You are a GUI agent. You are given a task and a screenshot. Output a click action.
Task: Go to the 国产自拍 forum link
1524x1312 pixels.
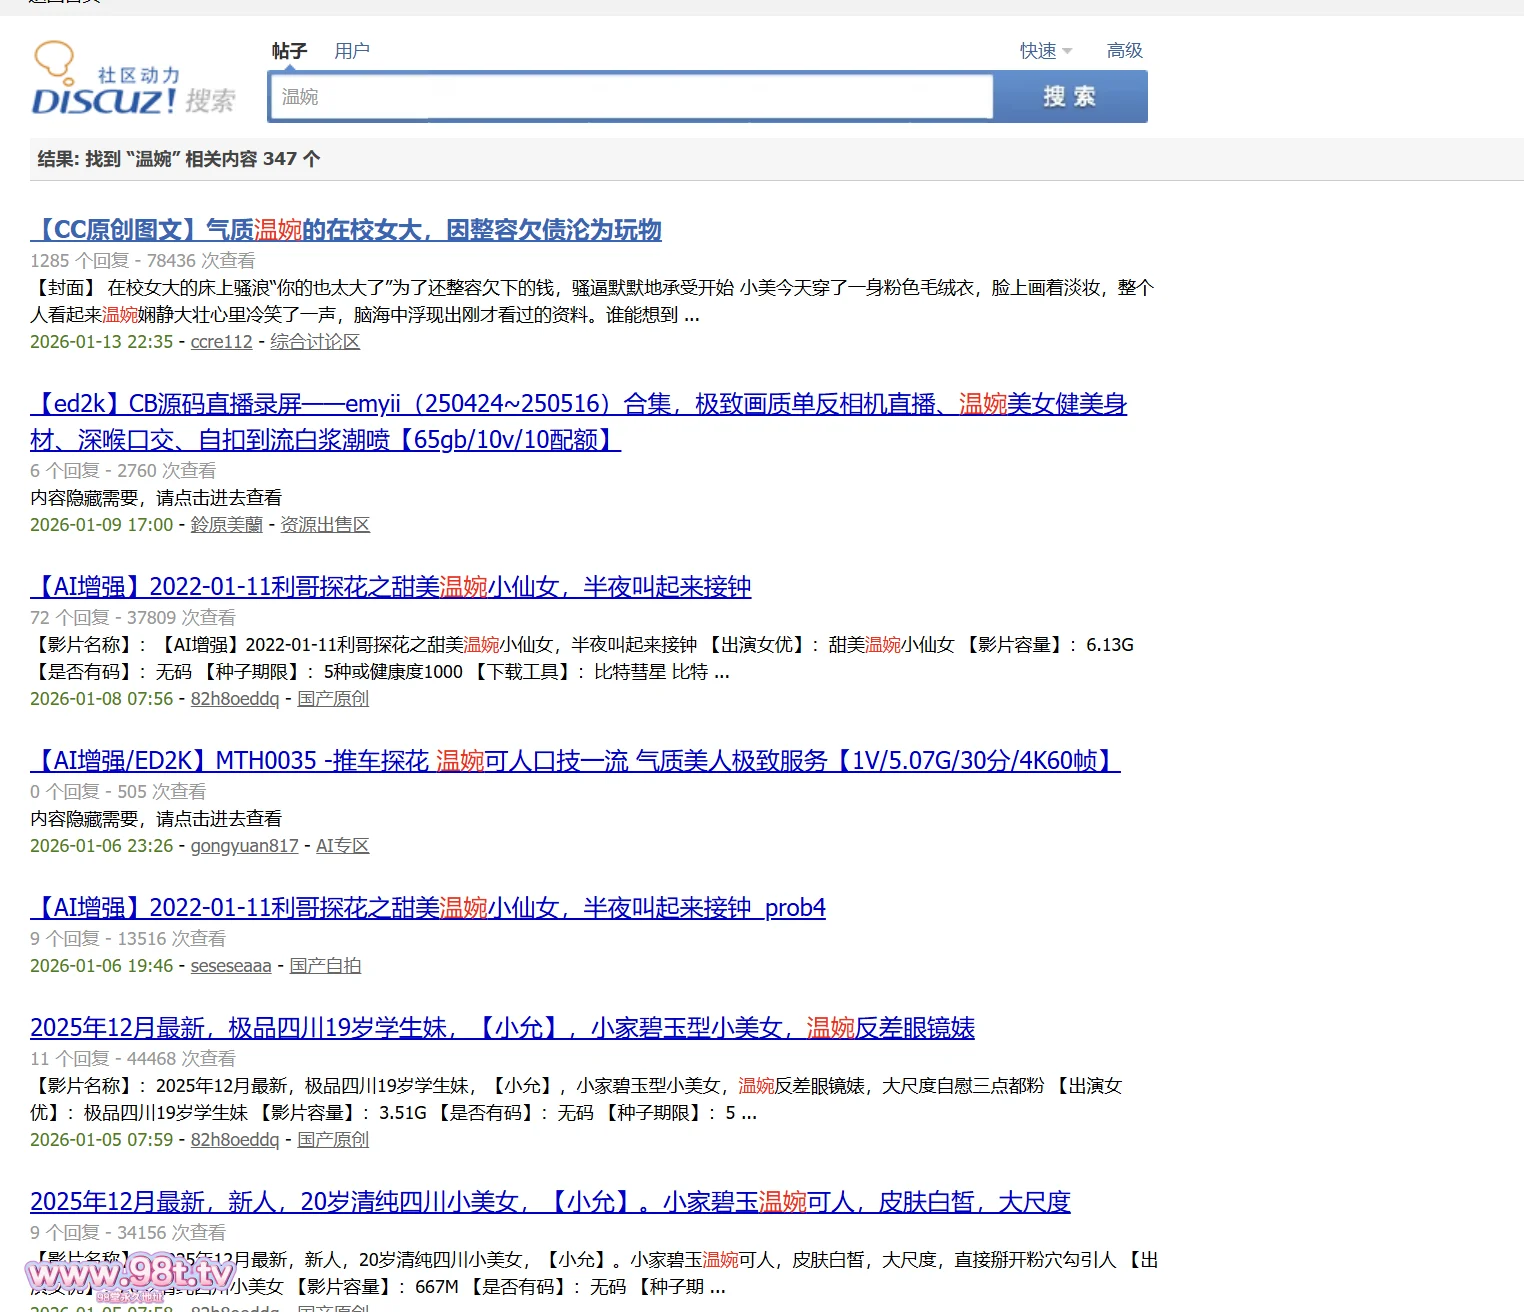click(x=325, y=966)
